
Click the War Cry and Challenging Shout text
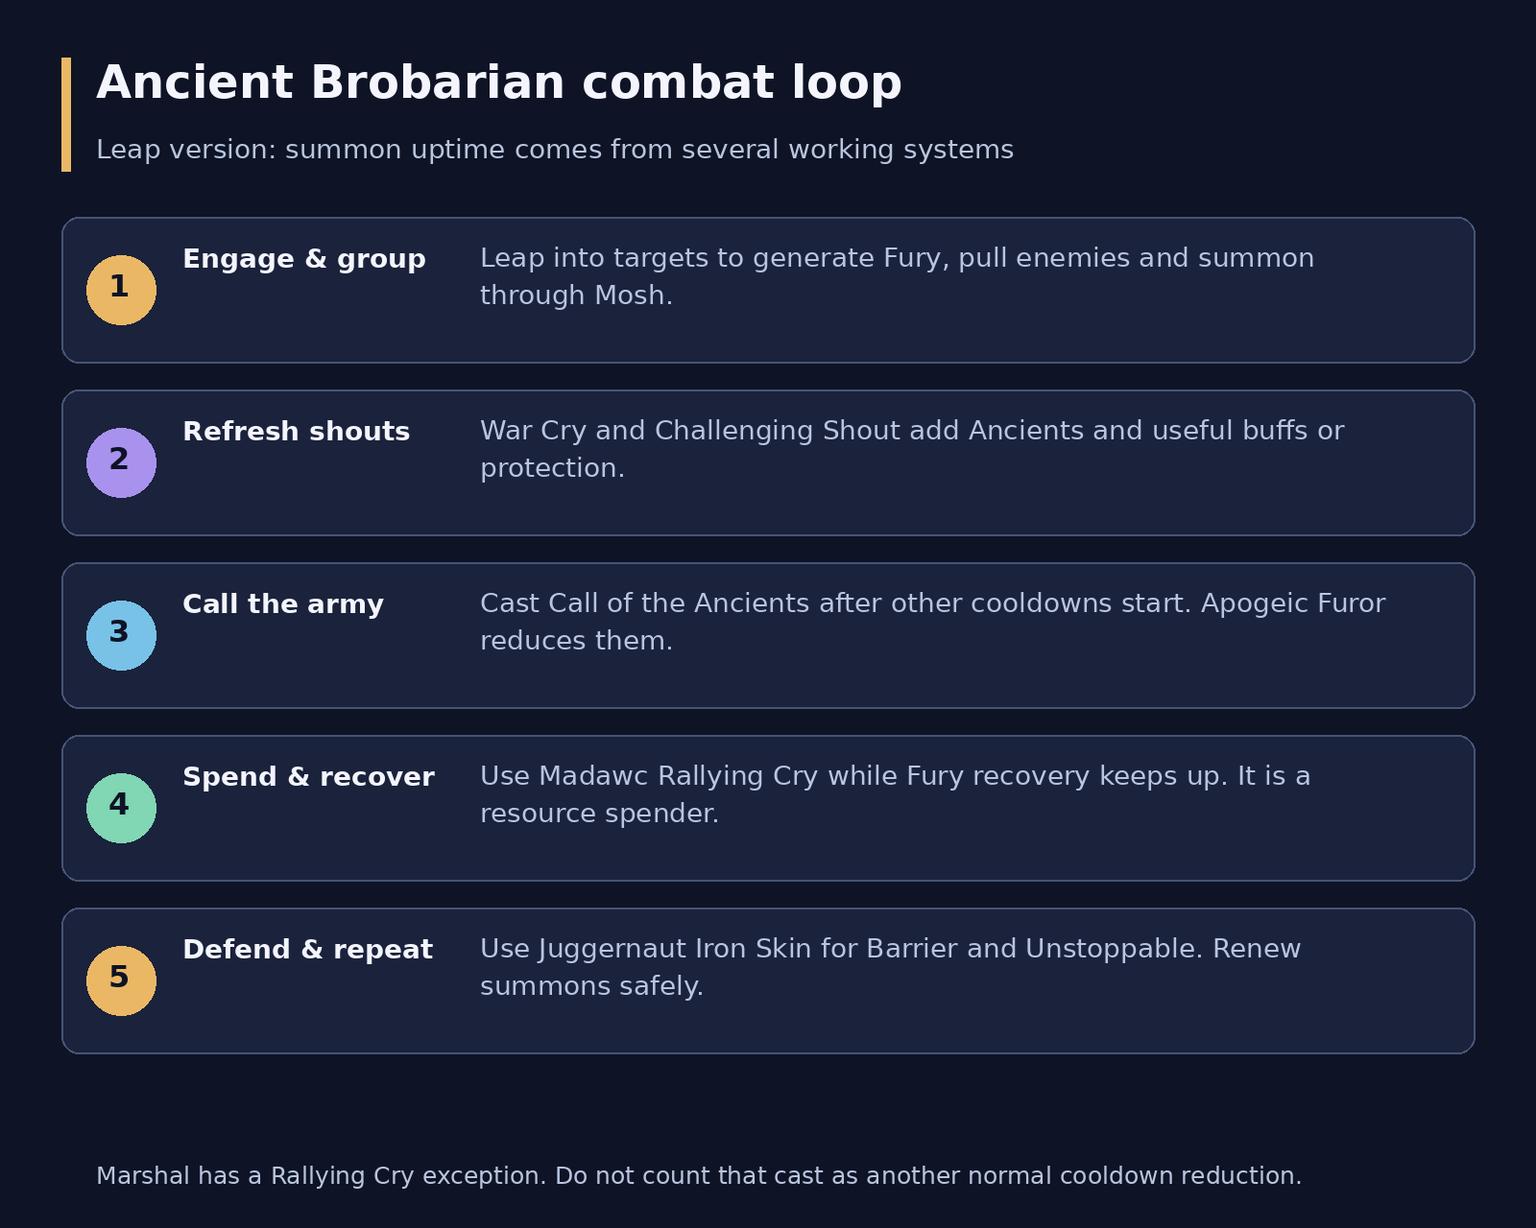[912, 449]
